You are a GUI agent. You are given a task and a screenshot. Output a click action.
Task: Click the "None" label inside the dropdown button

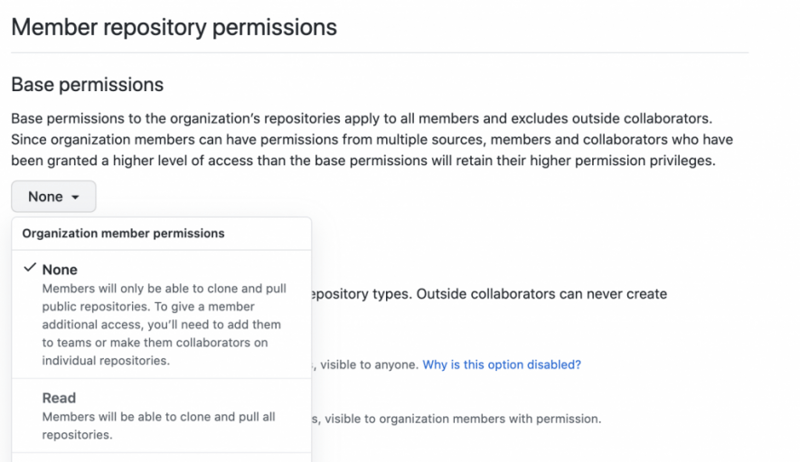click(46, 197)
